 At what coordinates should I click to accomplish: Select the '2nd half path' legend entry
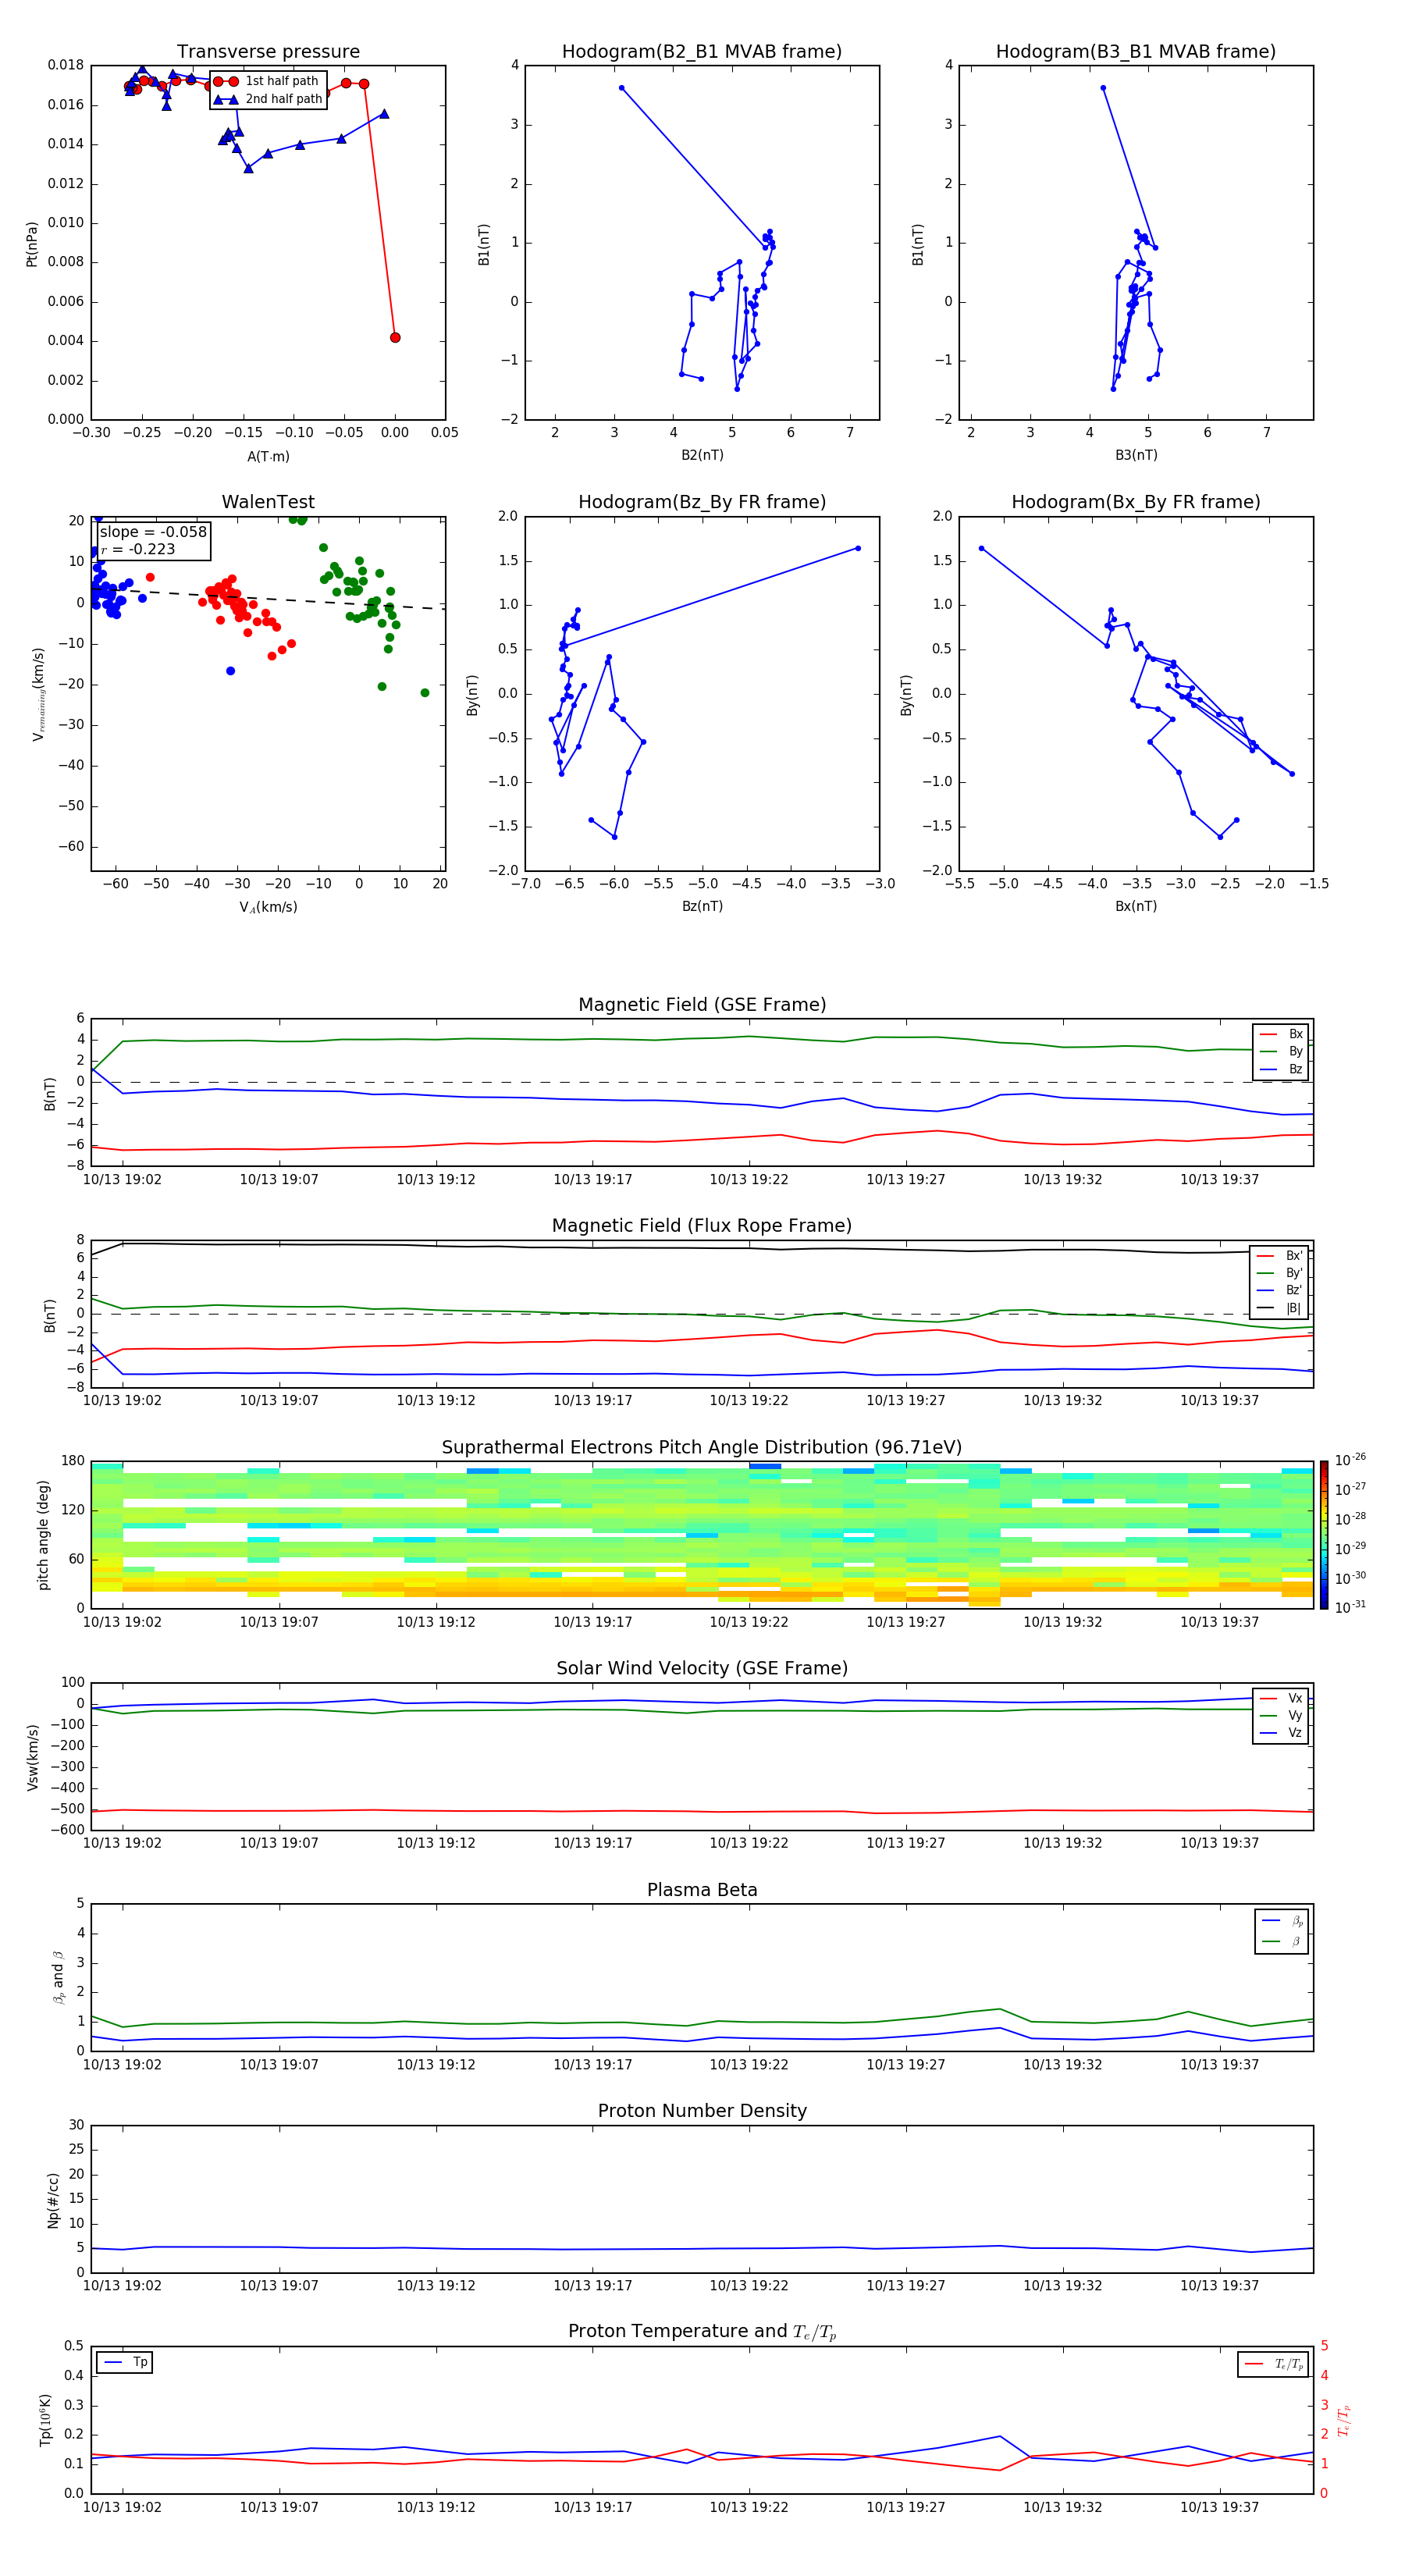[269, 99]
